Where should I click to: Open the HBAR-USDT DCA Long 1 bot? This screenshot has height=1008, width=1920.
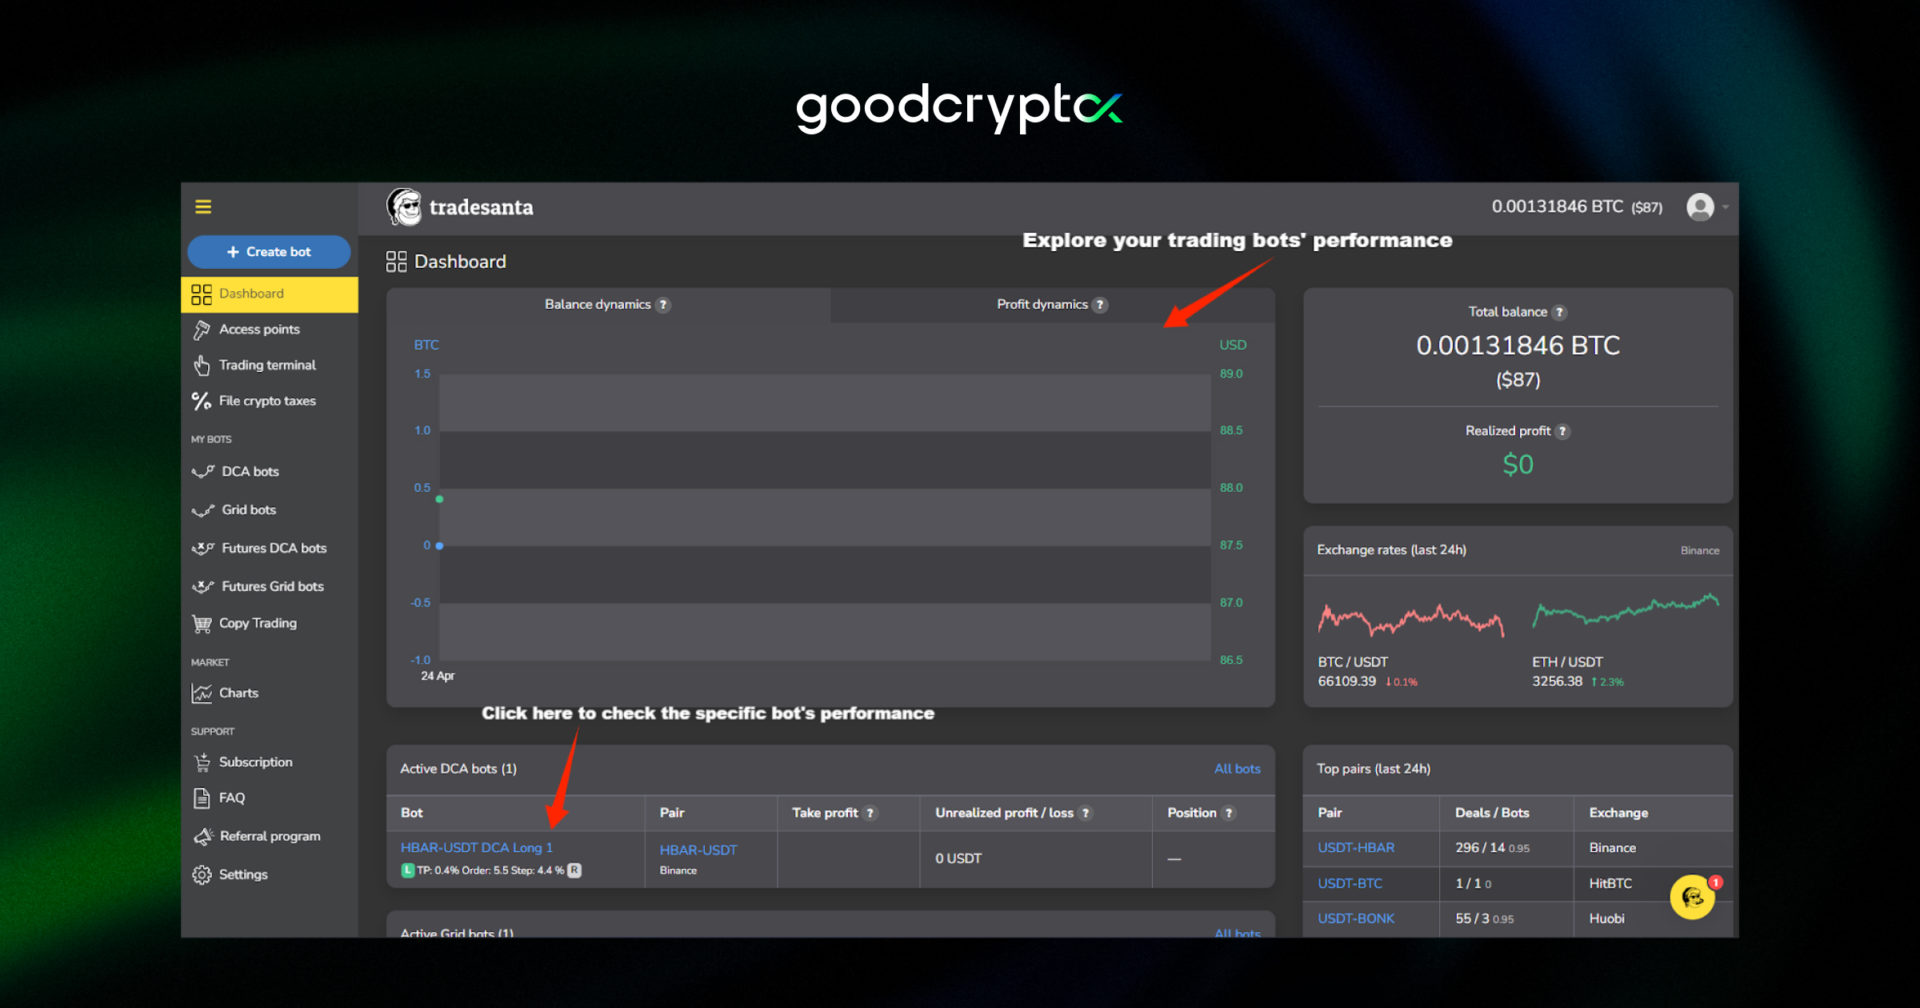coord(477,846)
